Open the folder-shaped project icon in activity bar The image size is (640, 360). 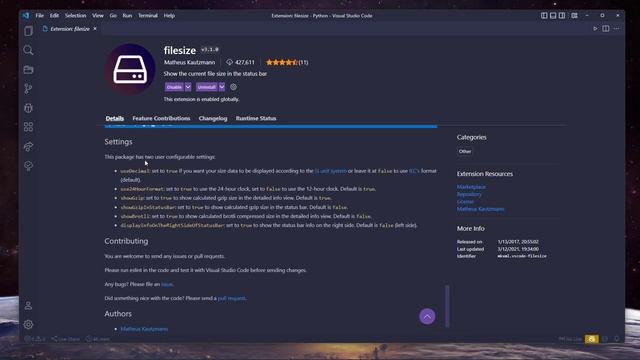click(28, 70)
